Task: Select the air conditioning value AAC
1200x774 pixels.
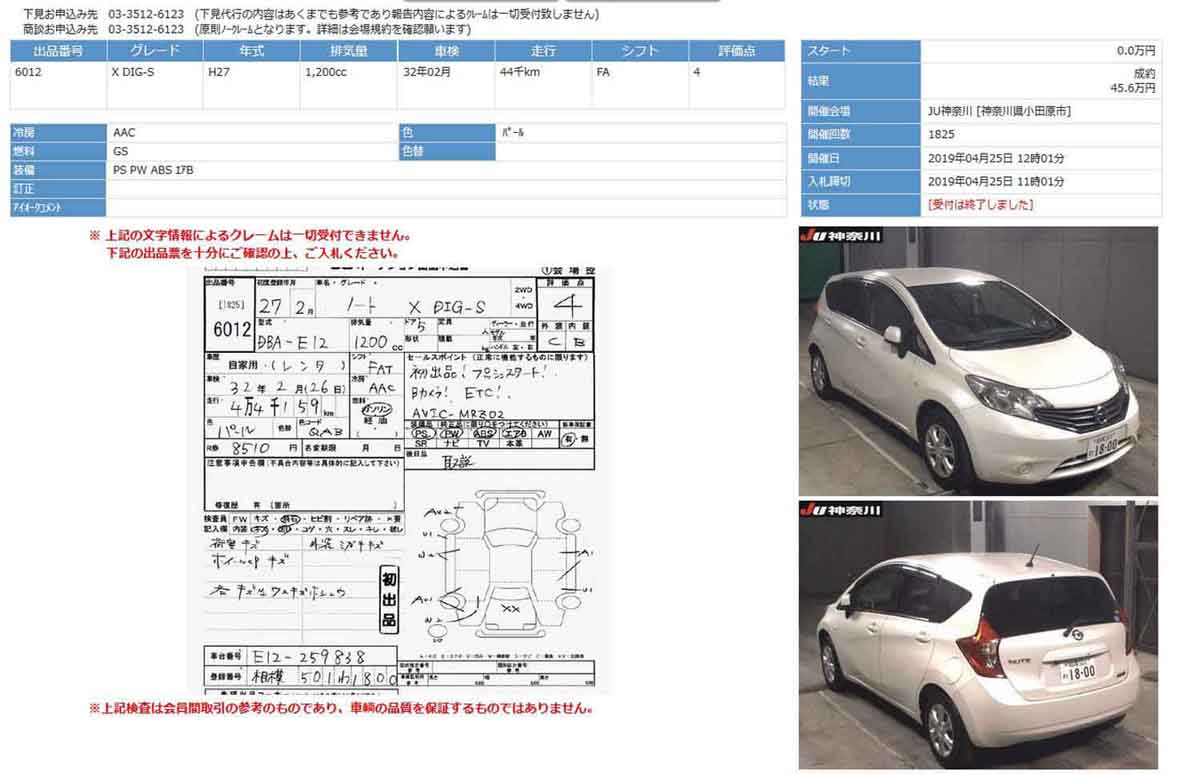Action: (x=124, y=132)
